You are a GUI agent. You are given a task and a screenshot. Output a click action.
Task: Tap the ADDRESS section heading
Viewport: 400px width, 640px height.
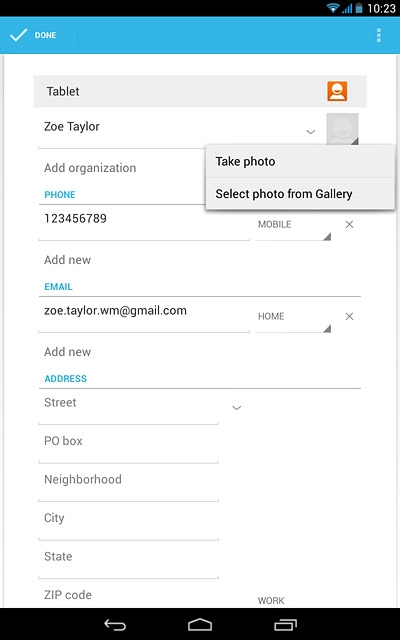(x=66, y=379)
